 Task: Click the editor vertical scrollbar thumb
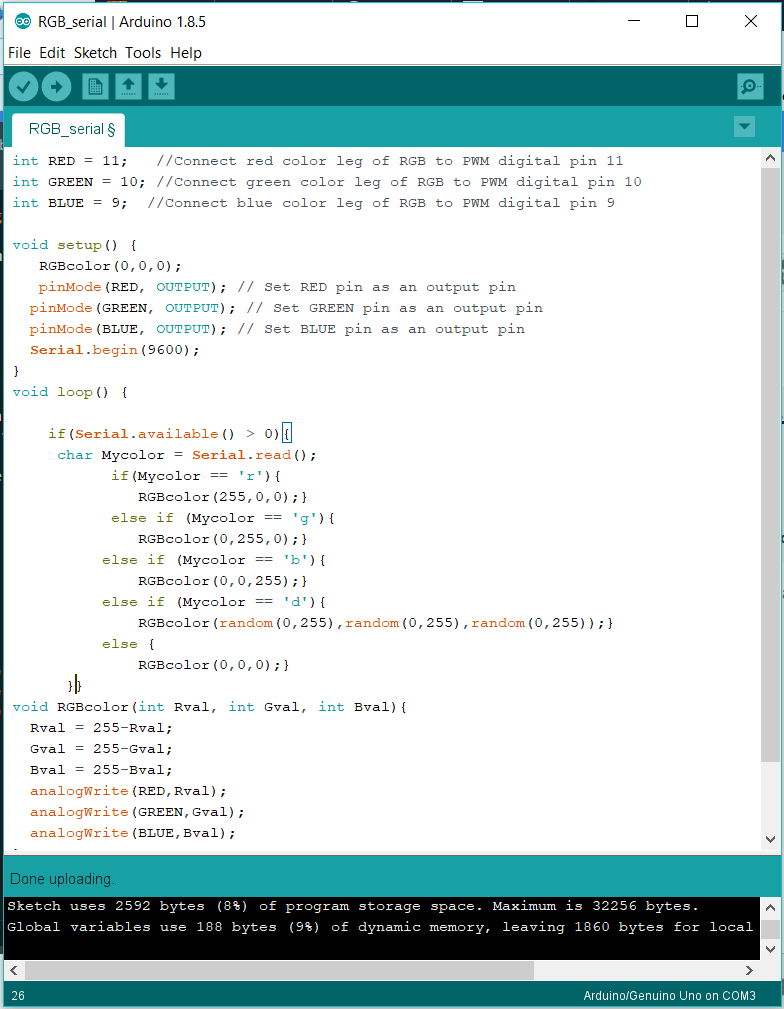click(x=770, y=465)
